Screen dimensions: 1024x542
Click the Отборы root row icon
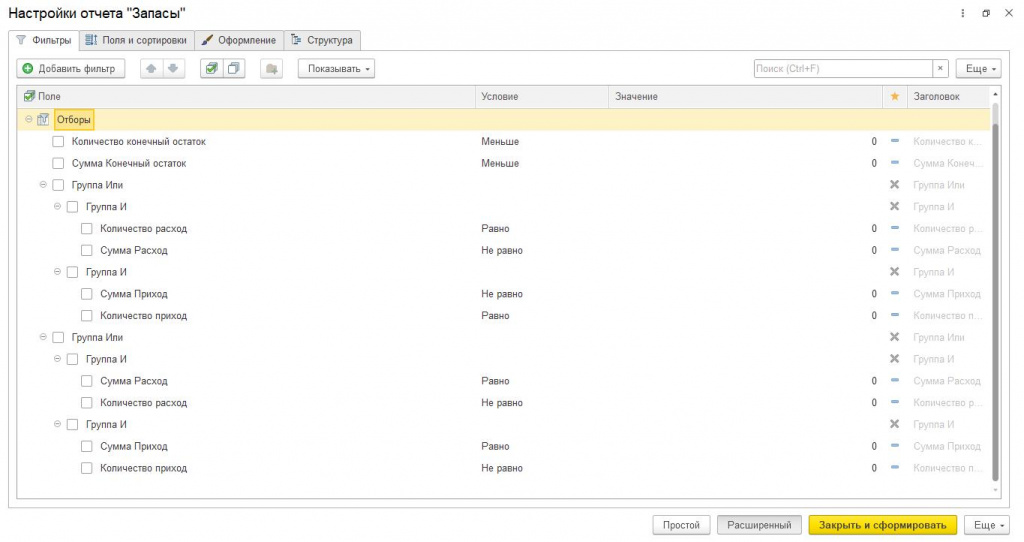point(43,120)
